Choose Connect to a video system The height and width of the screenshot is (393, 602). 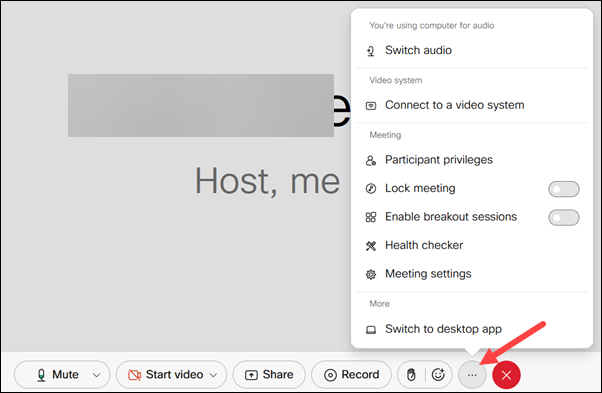(x=472, y=105)
